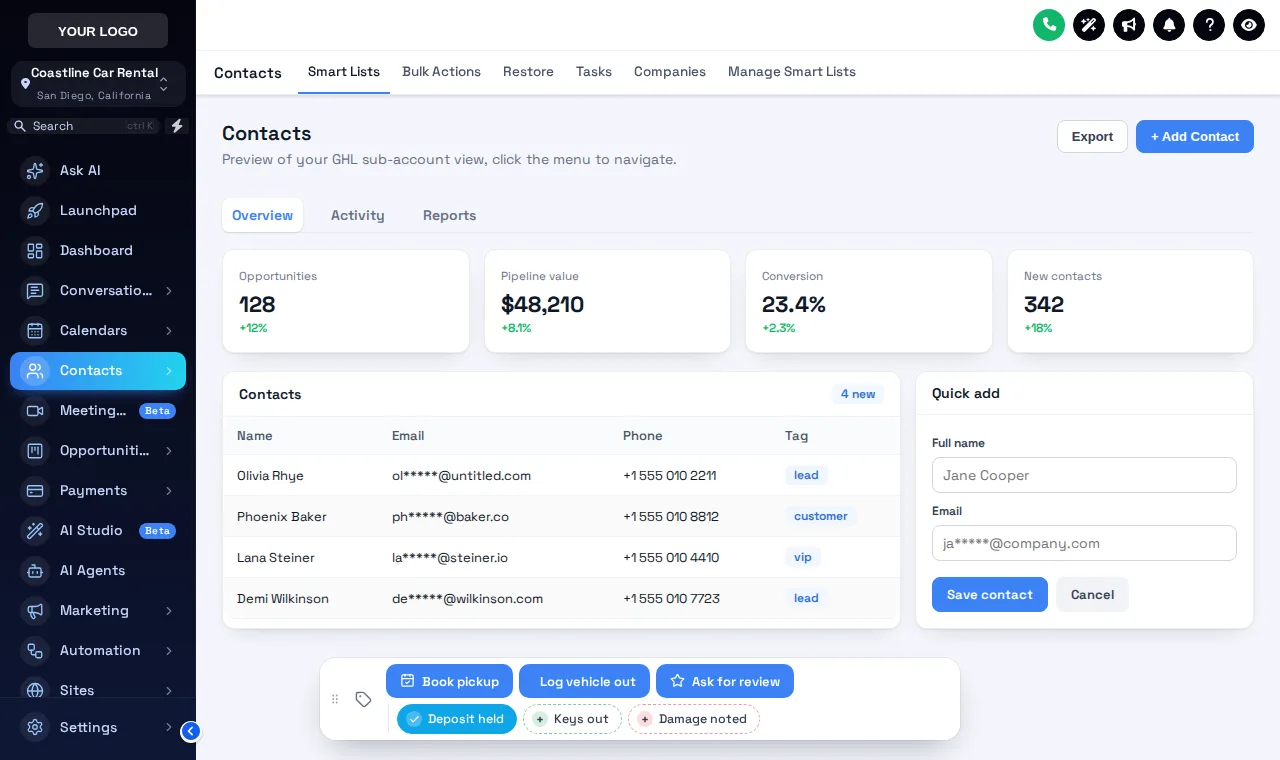Expand the Marketing sidebar chevron
Image resolution: width=1280 pixels, height=760 pixels.
click(169, 611)
